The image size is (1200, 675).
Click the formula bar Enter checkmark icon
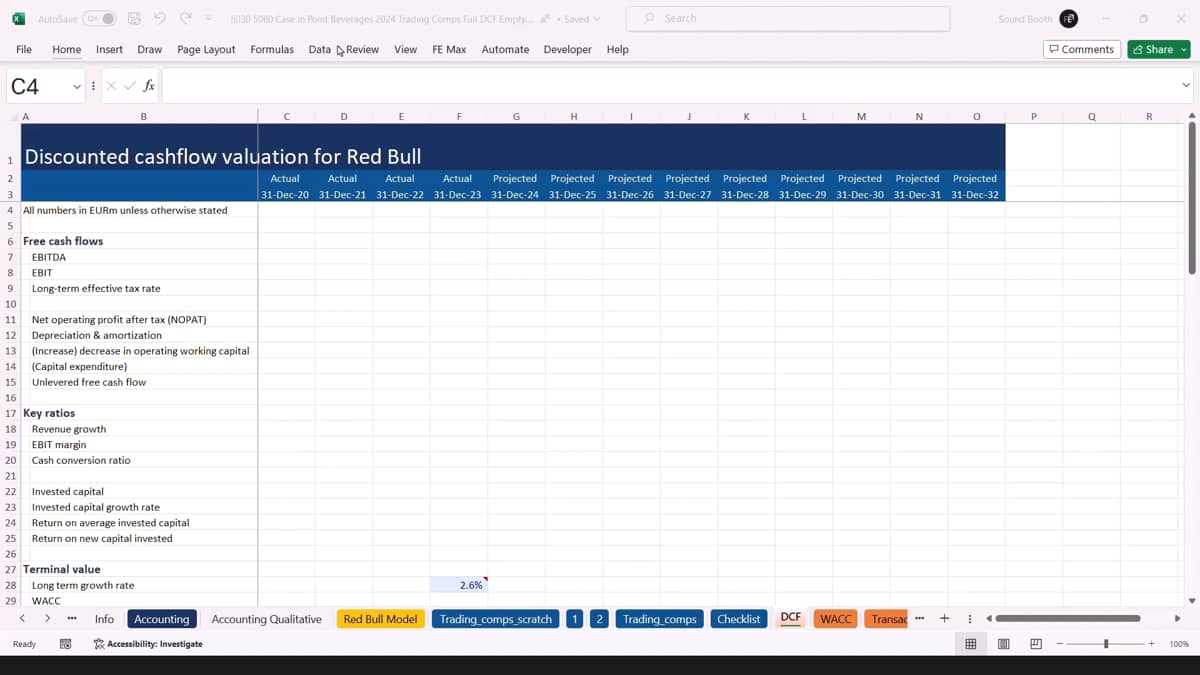coord(129,86)
